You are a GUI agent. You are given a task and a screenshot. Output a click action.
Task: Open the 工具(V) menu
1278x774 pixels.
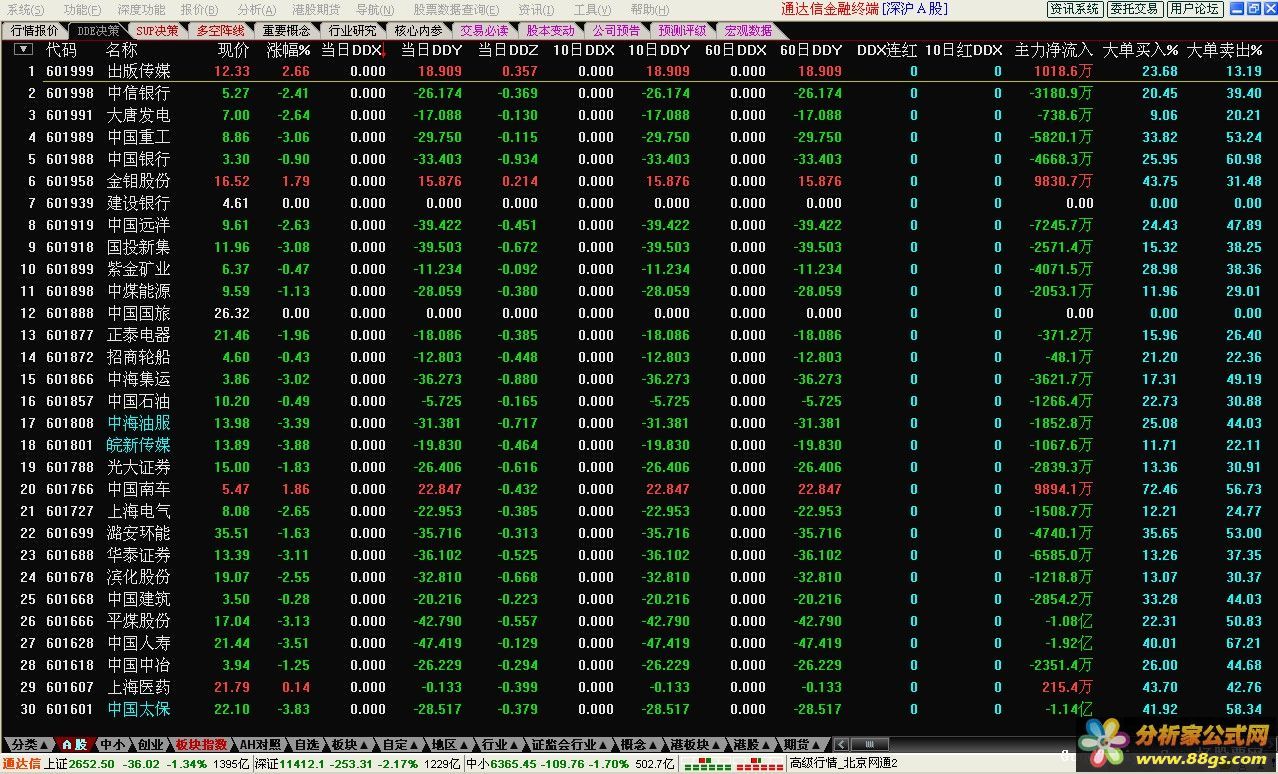(x=593, y=9)
